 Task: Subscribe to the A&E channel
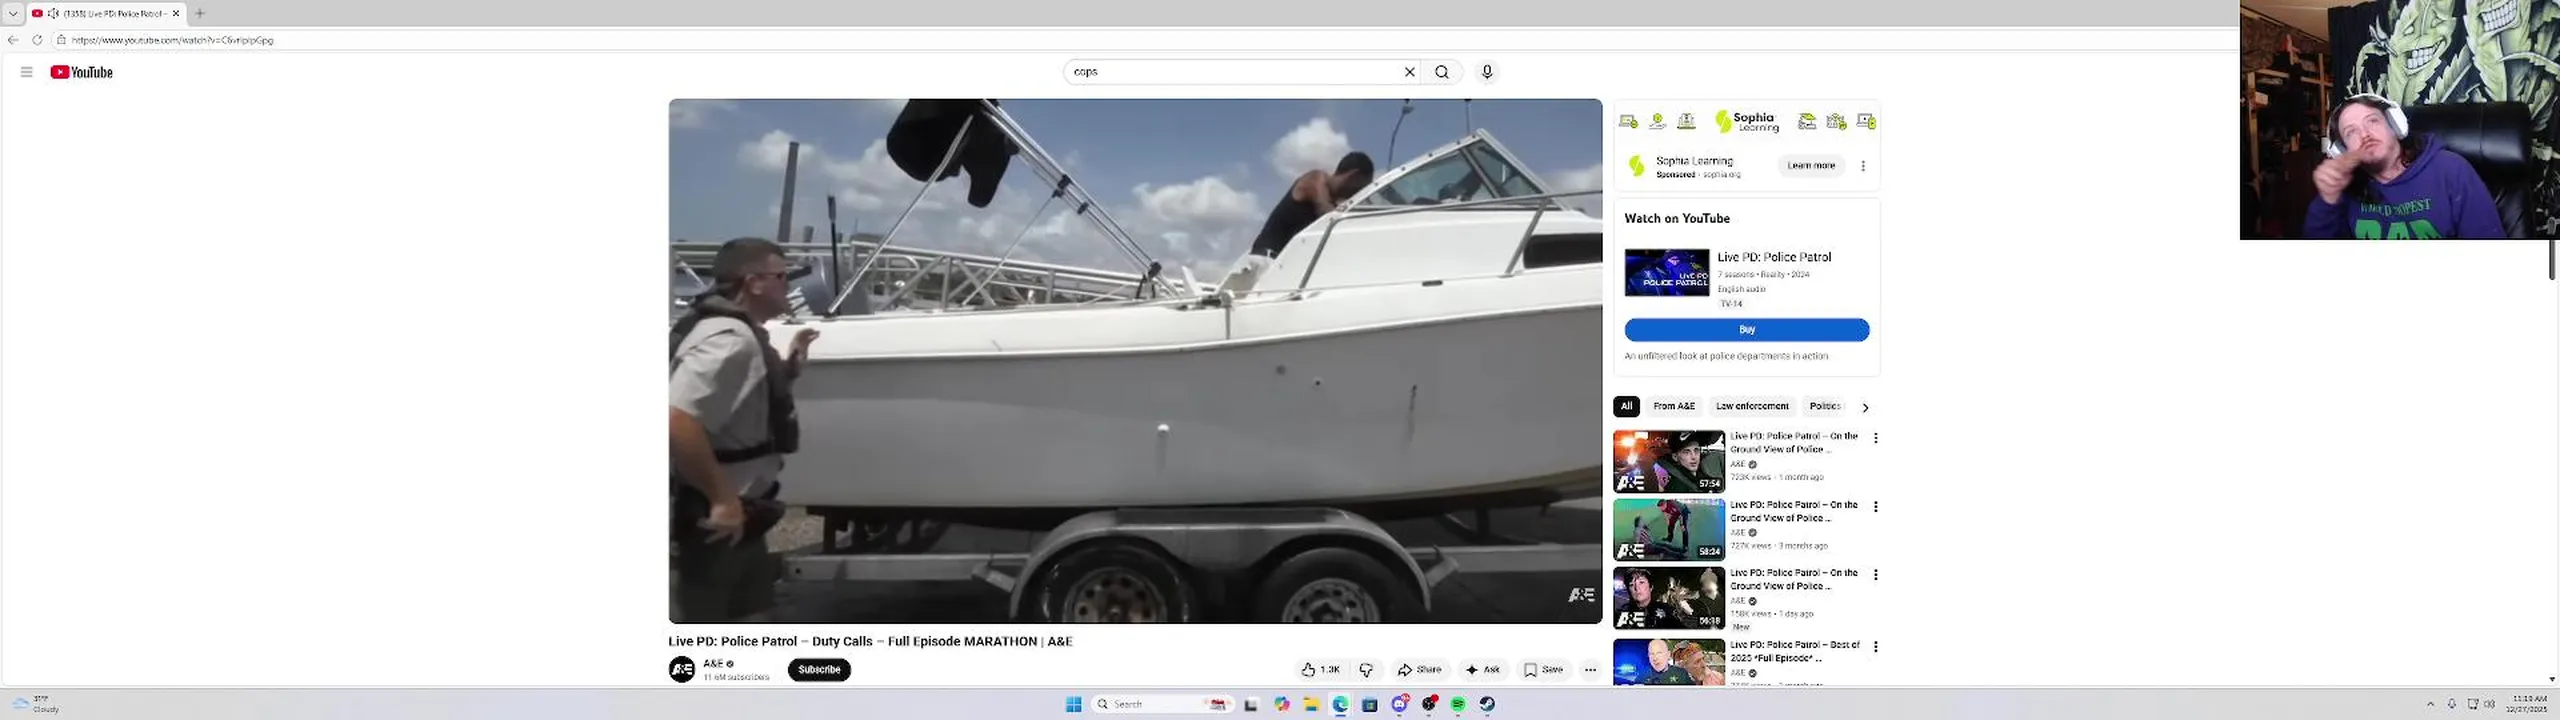(x=819, y=670)
